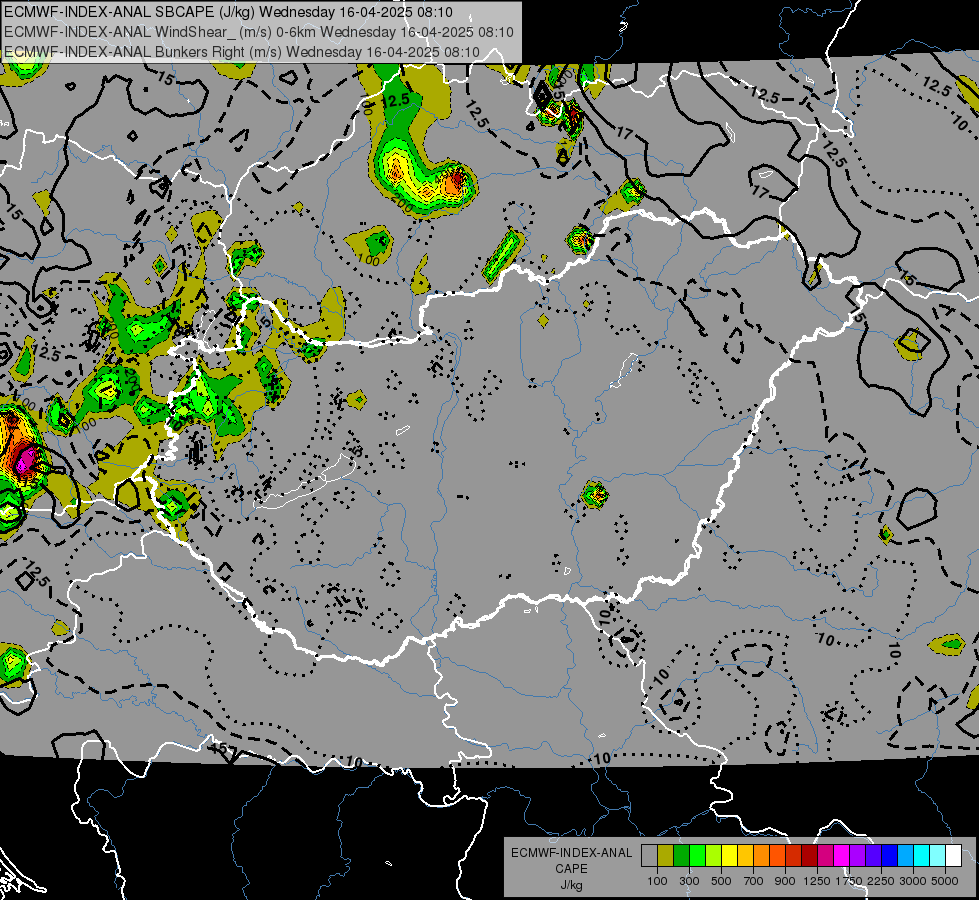Select the cyan legend swatch
The image size is (979, 900).
pyautogui.click(x=922, y=856)
